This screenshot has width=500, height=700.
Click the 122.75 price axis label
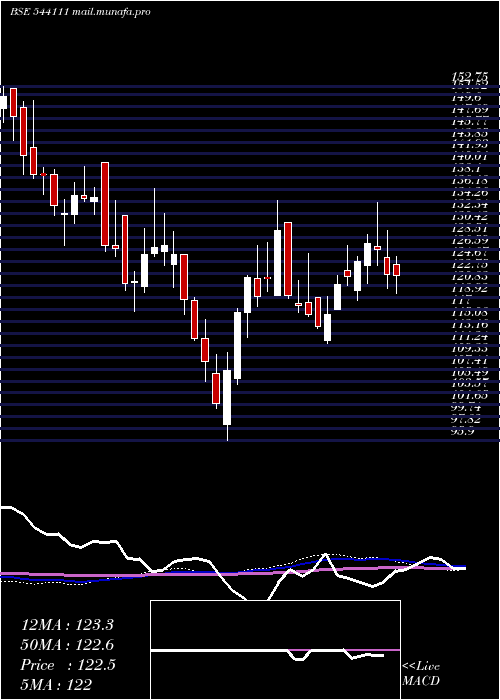(x=470, y=265)
